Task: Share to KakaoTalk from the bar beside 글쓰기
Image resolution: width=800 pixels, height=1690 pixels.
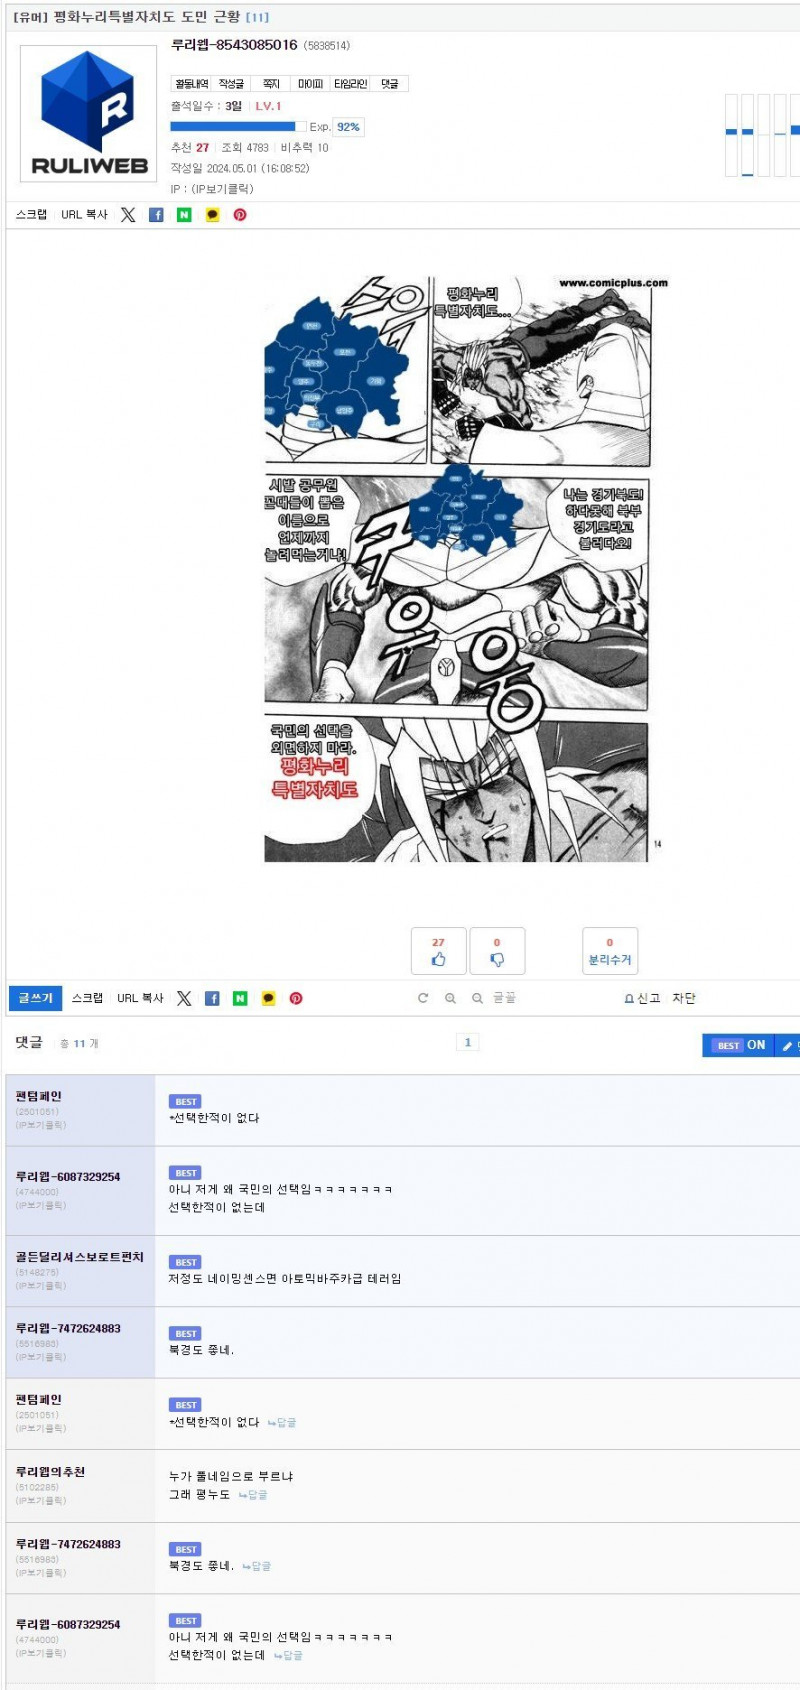Action: pos(268,998)
